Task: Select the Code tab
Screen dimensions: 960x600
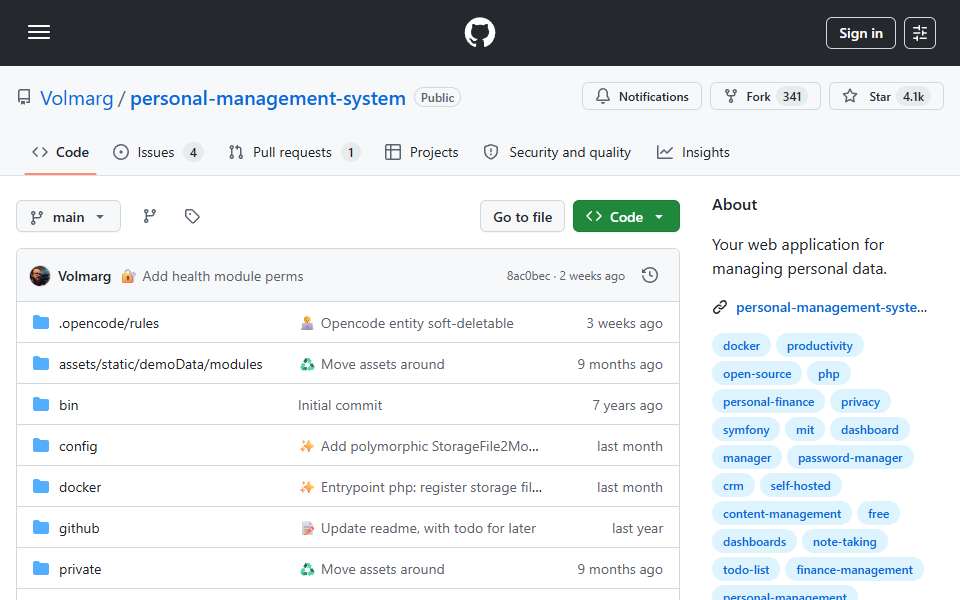Action: 61,152
